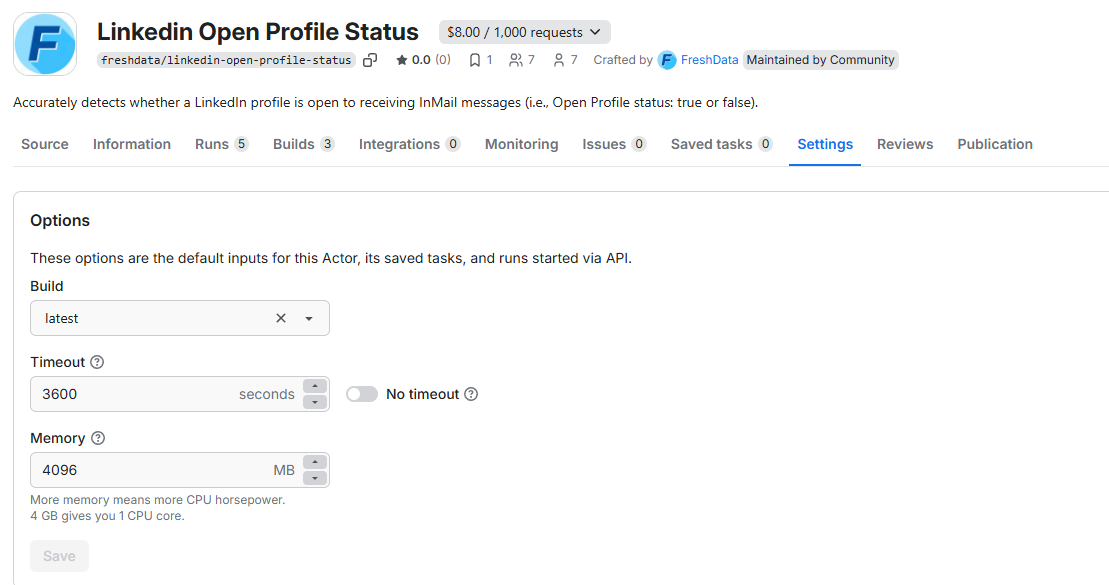Open the Monitoring tab

point(521,144)
